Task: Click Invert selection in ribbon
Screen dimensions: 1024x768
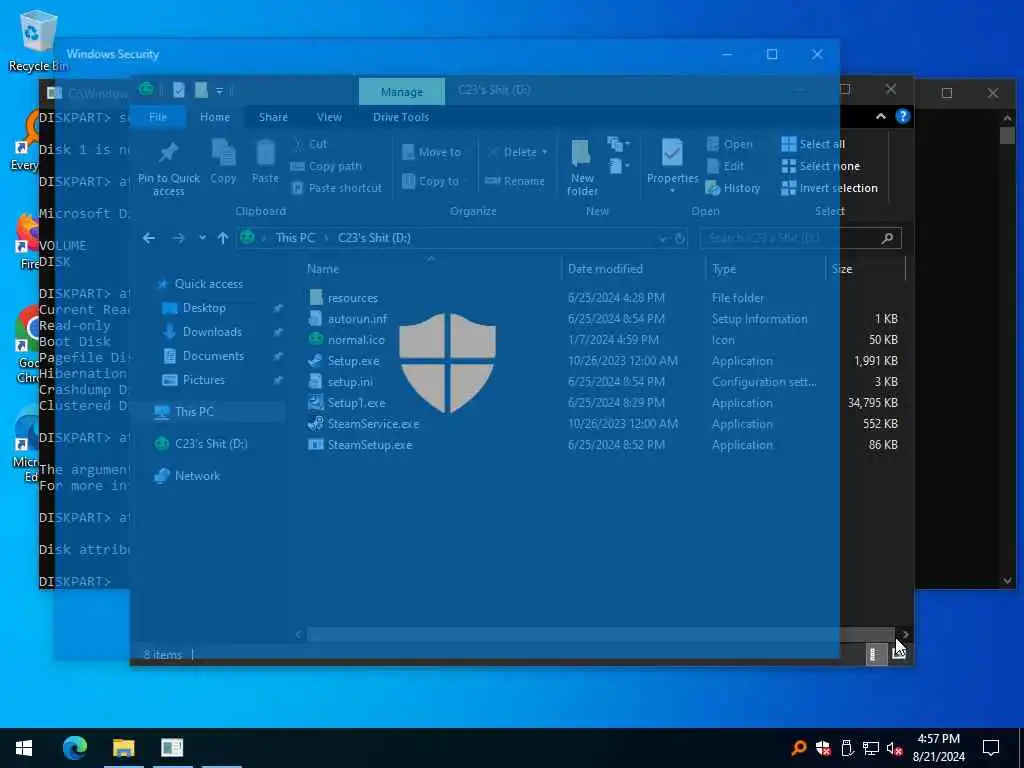Action: [829, 188]
